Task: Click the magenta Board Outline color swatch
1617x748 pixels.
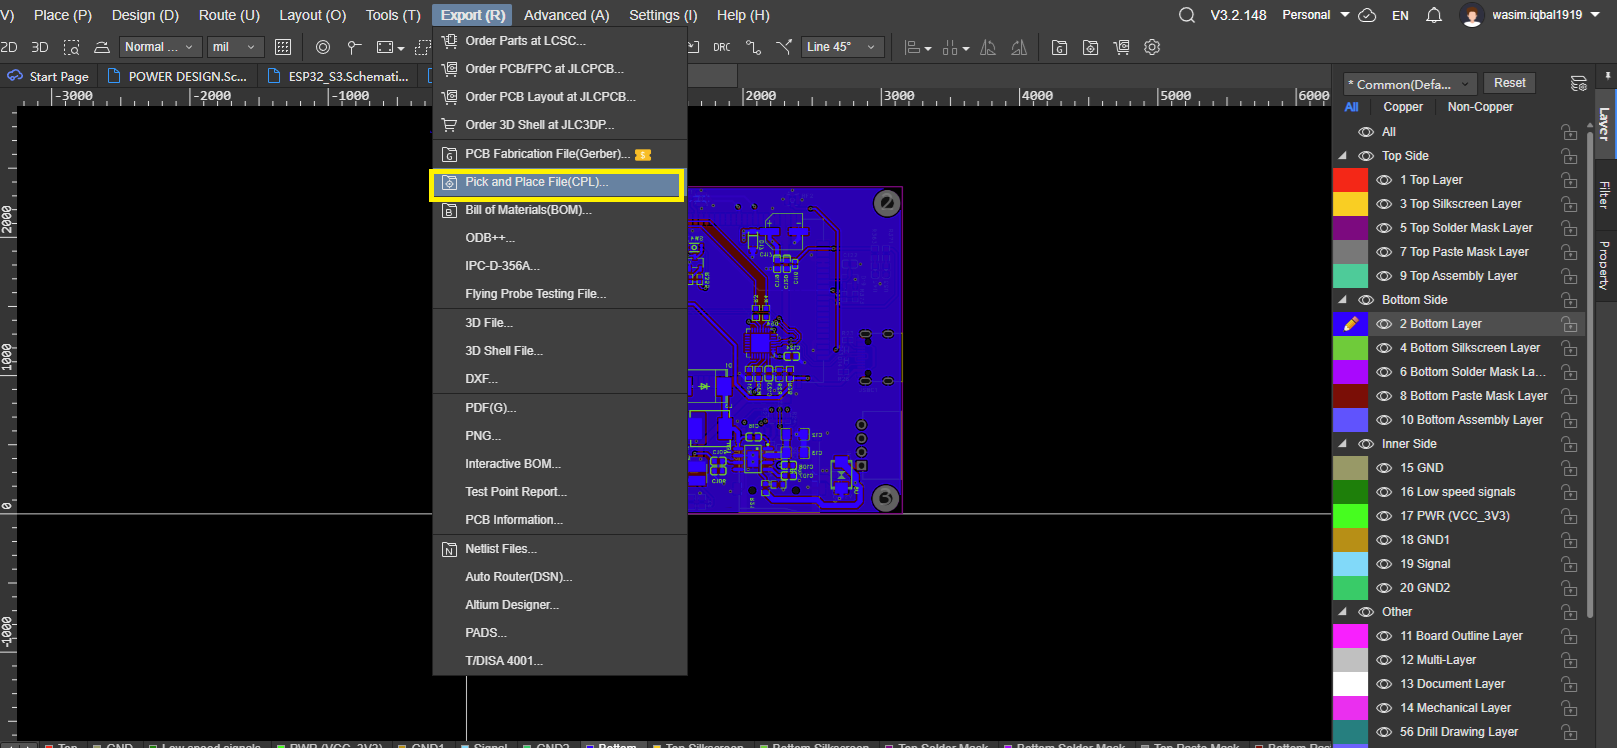Action: 1350,636
